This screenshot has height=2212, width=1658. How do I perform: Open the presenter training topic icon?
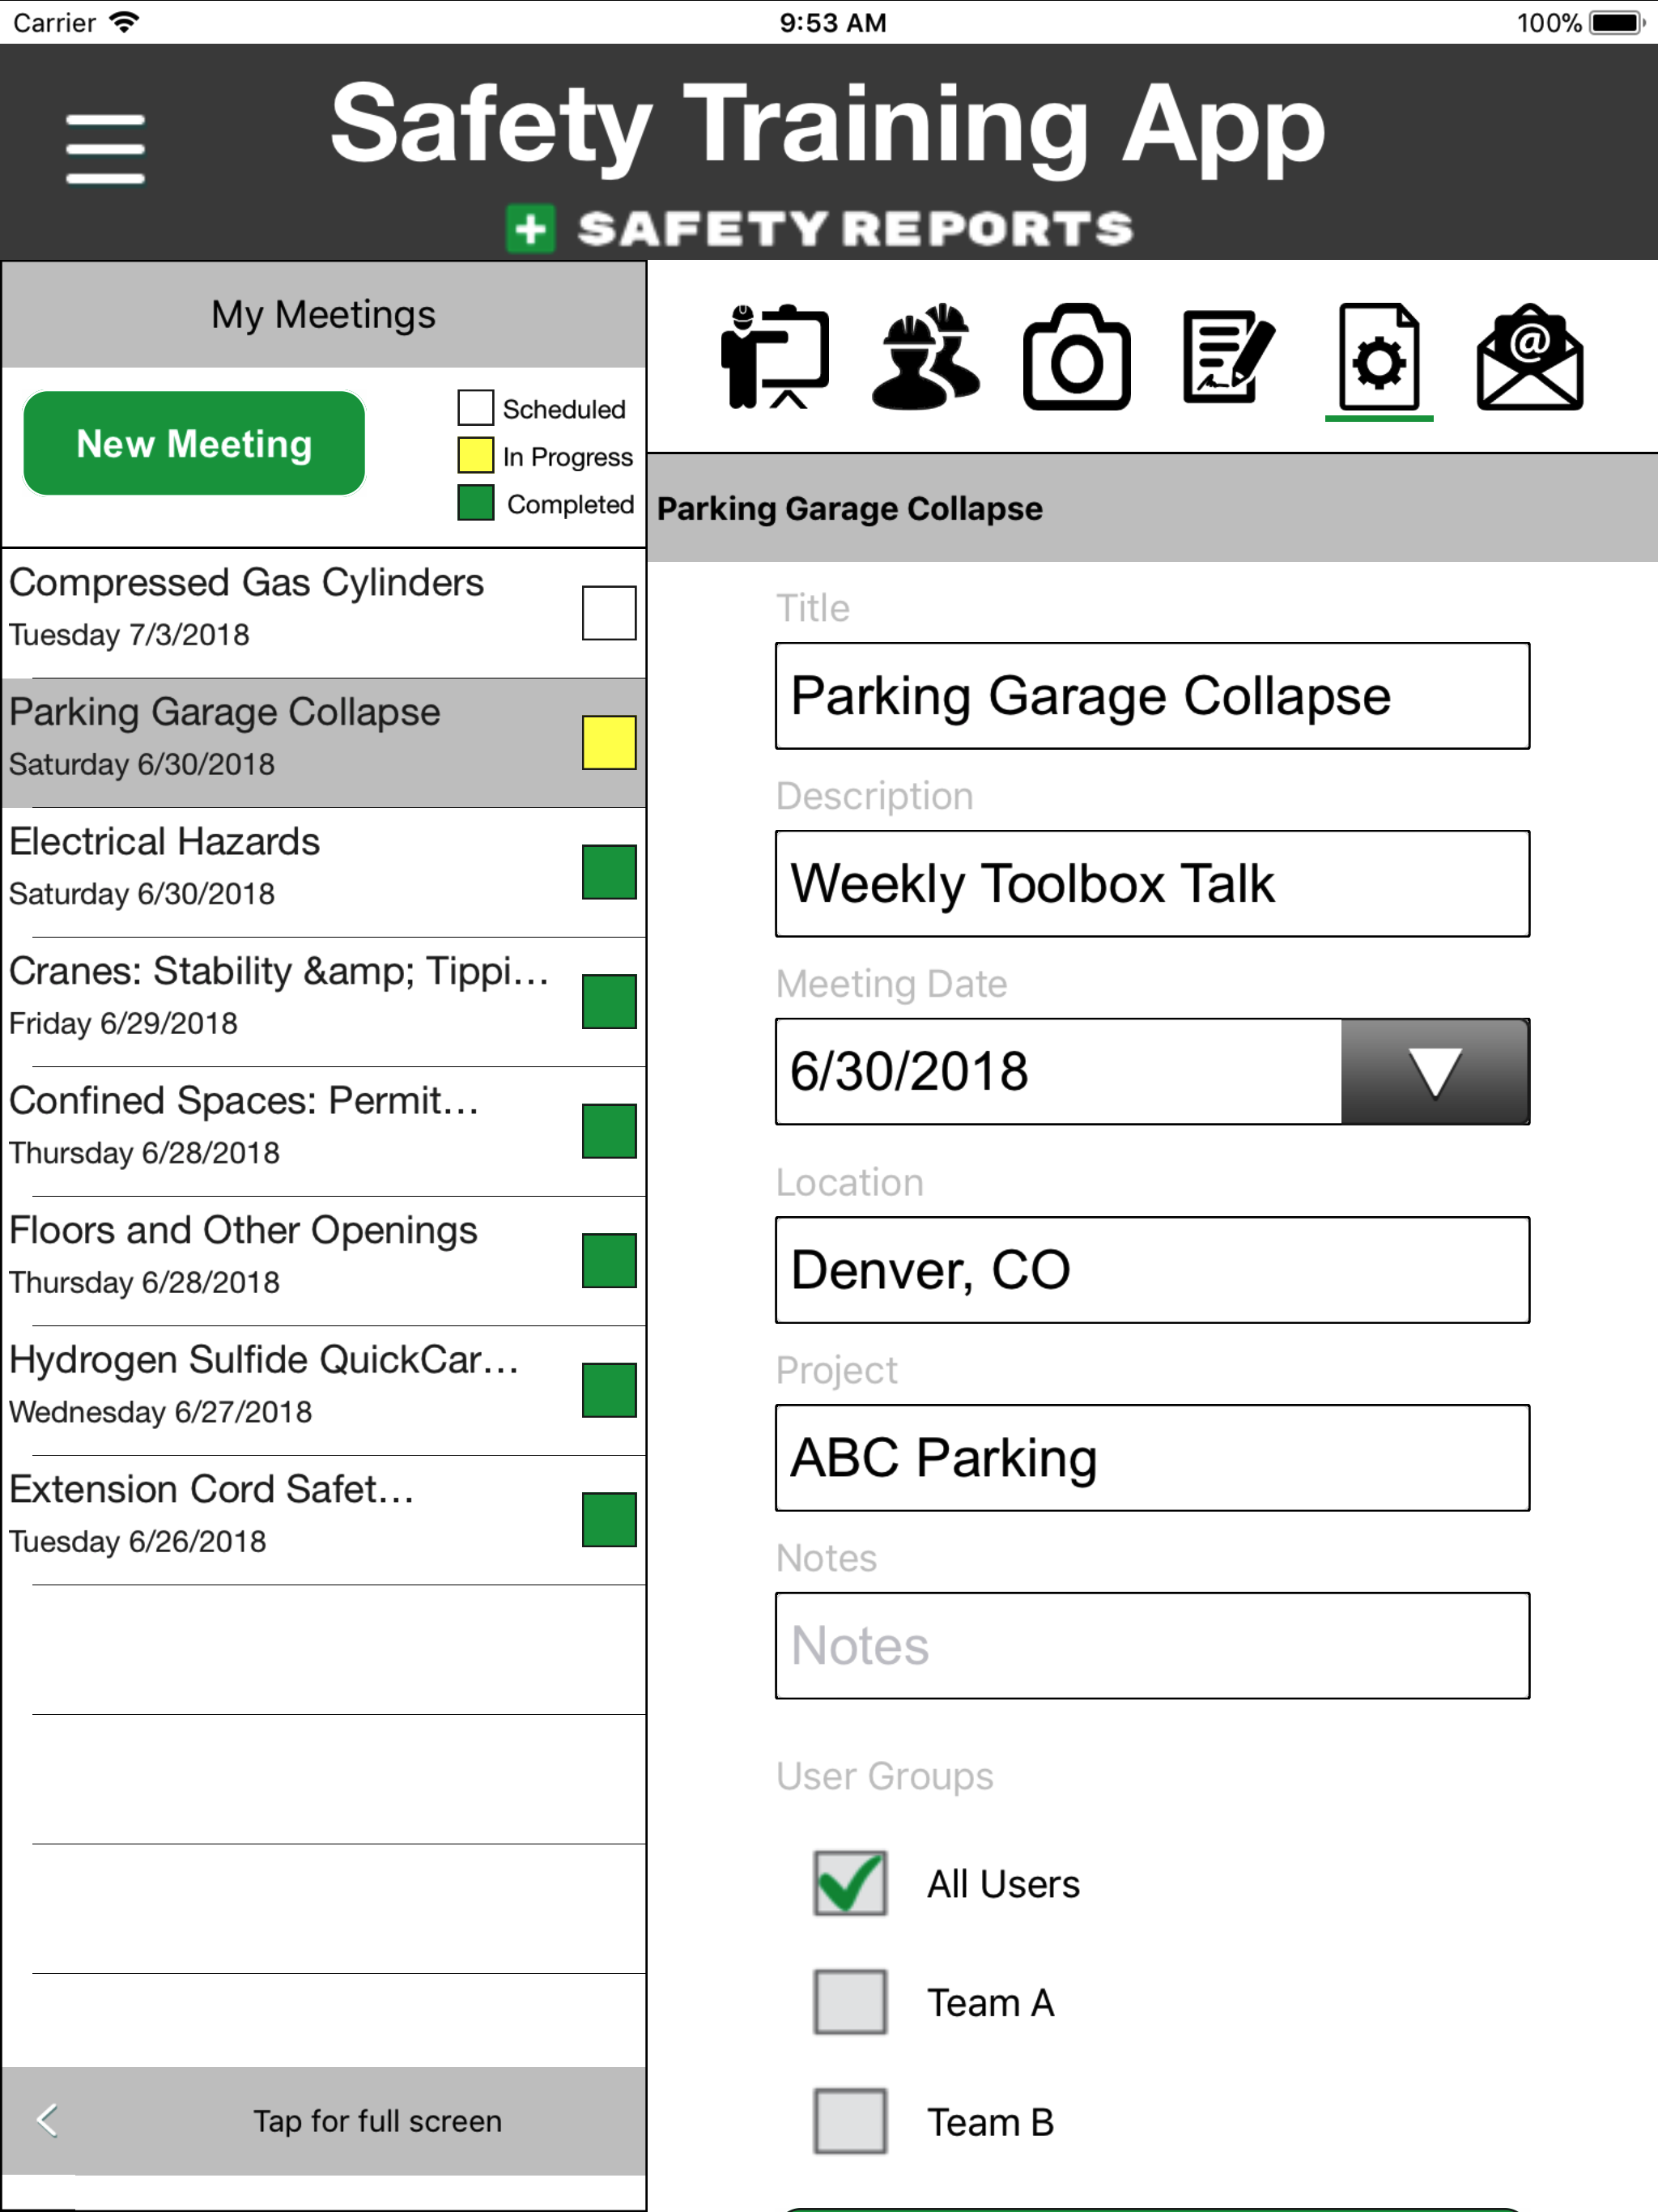click(x=775, y=358)
